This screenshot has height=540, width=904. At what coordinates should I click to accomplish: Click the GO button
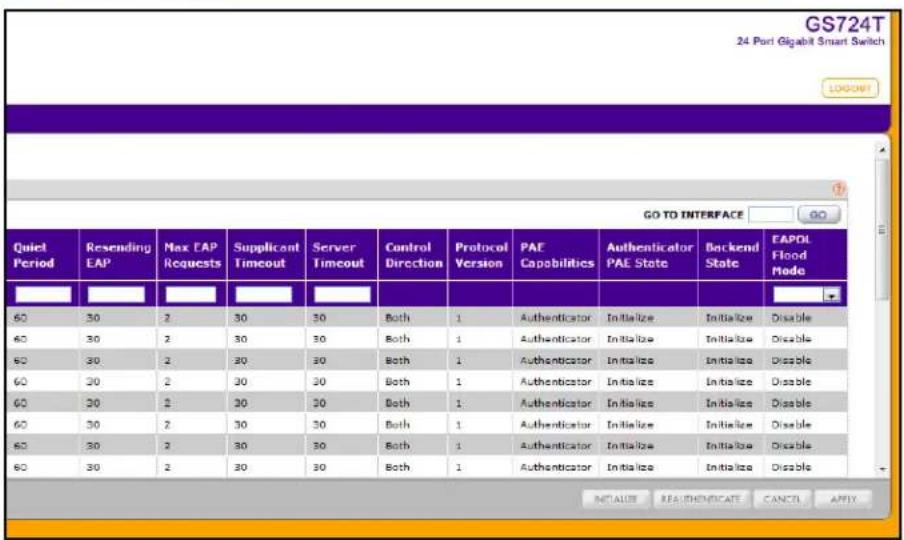click(x=818, y=215)
